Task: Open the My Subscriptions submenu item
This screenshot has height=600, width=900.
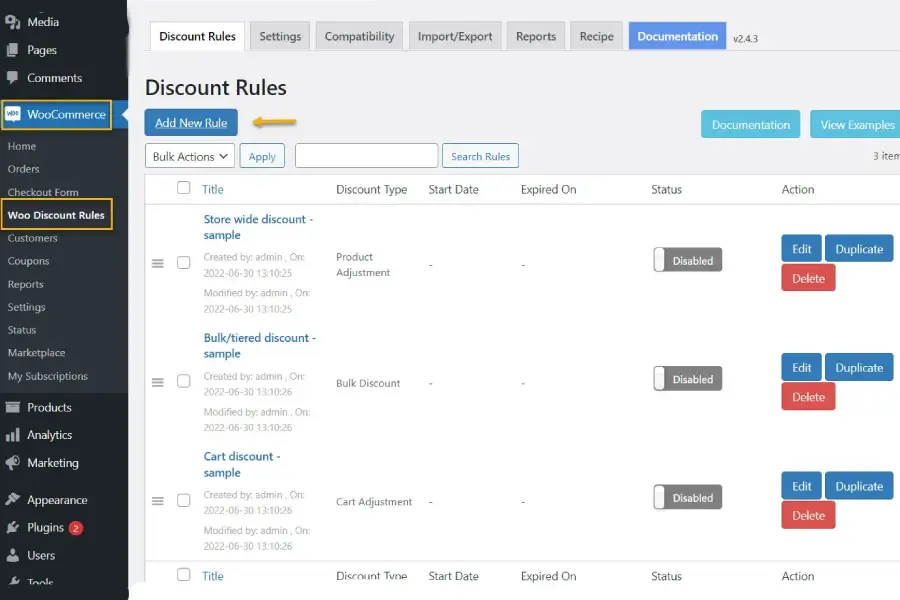Action: tap(48, 376)
